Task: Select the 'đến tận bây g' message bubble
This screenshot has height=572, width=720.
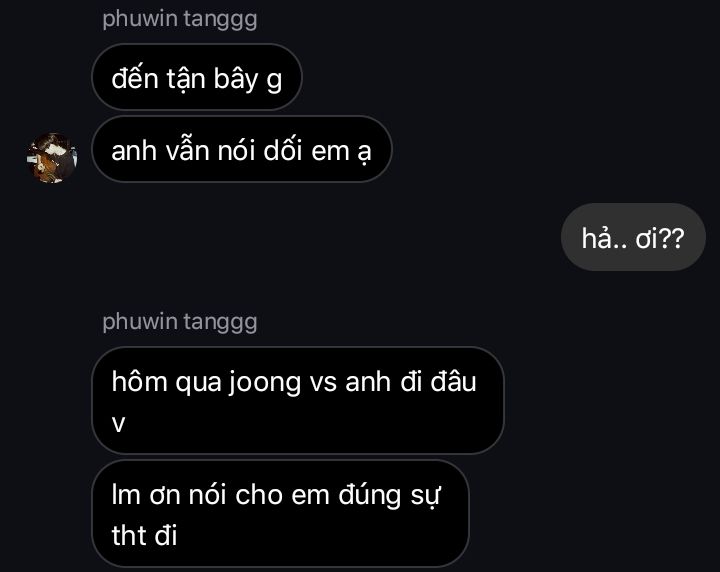Action: [x=197, y=77]
